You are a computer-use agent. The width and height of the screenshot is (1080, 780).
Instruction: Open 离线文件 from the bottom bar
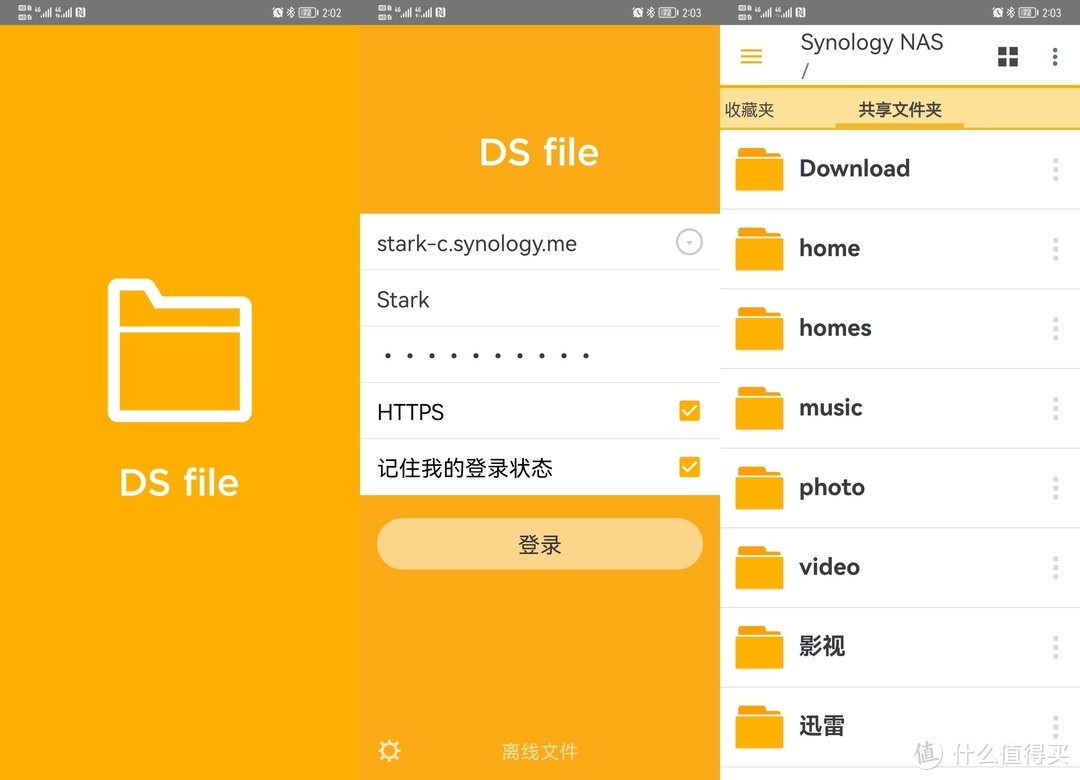(x=539, y=751)
